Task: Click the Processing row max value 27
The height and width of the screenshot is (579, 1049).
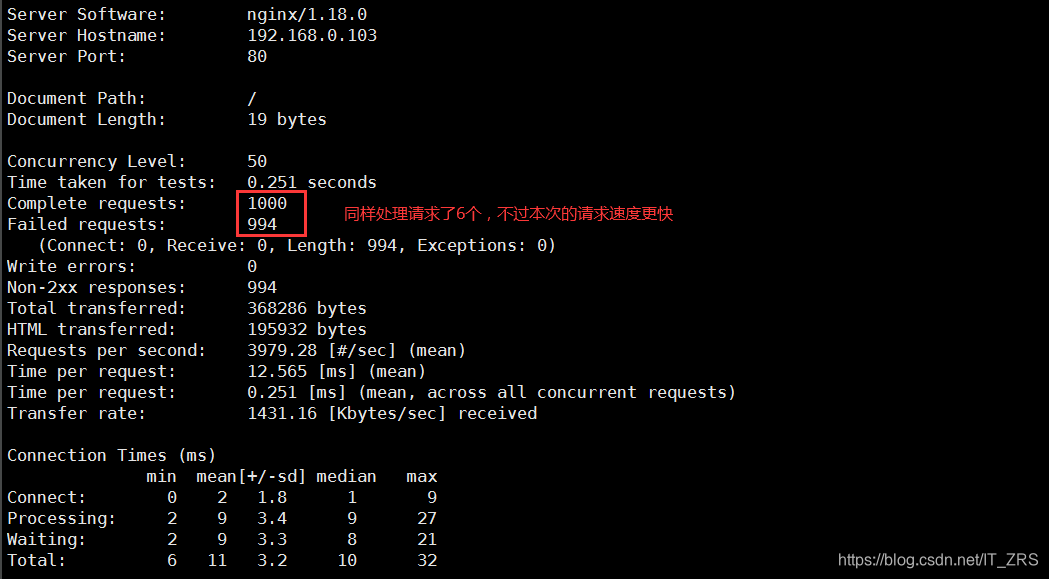Action: pos(427,518)
